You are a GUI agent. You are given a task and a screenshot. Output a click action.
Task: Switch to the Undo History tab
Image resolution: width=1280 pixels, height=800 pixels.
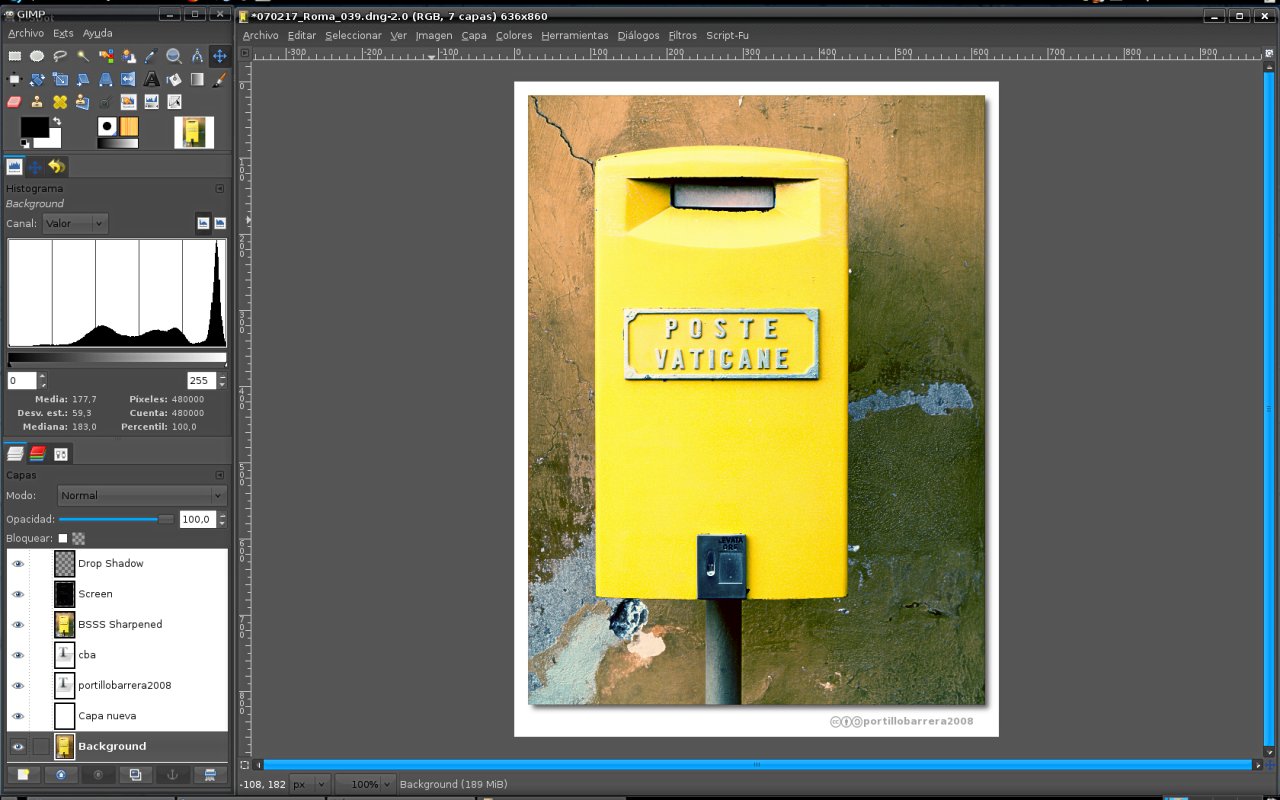pos(57,167)
